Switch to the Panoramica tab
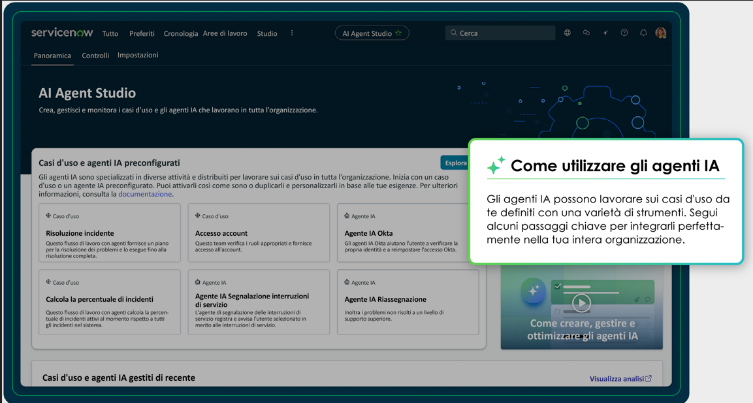Screen dimensions: 753x403 (52, 56)
